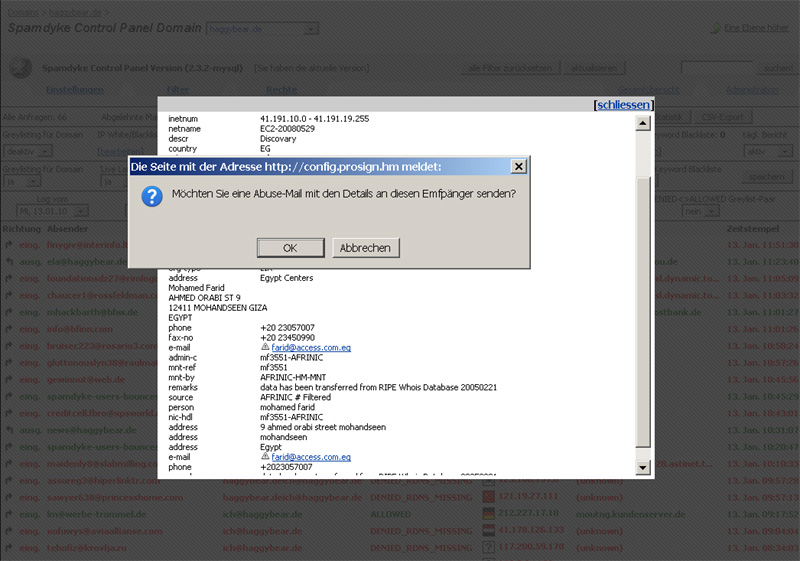Click sender lm@werbe-trommel.de in log
Screen dimensions: 800x561
96,514
